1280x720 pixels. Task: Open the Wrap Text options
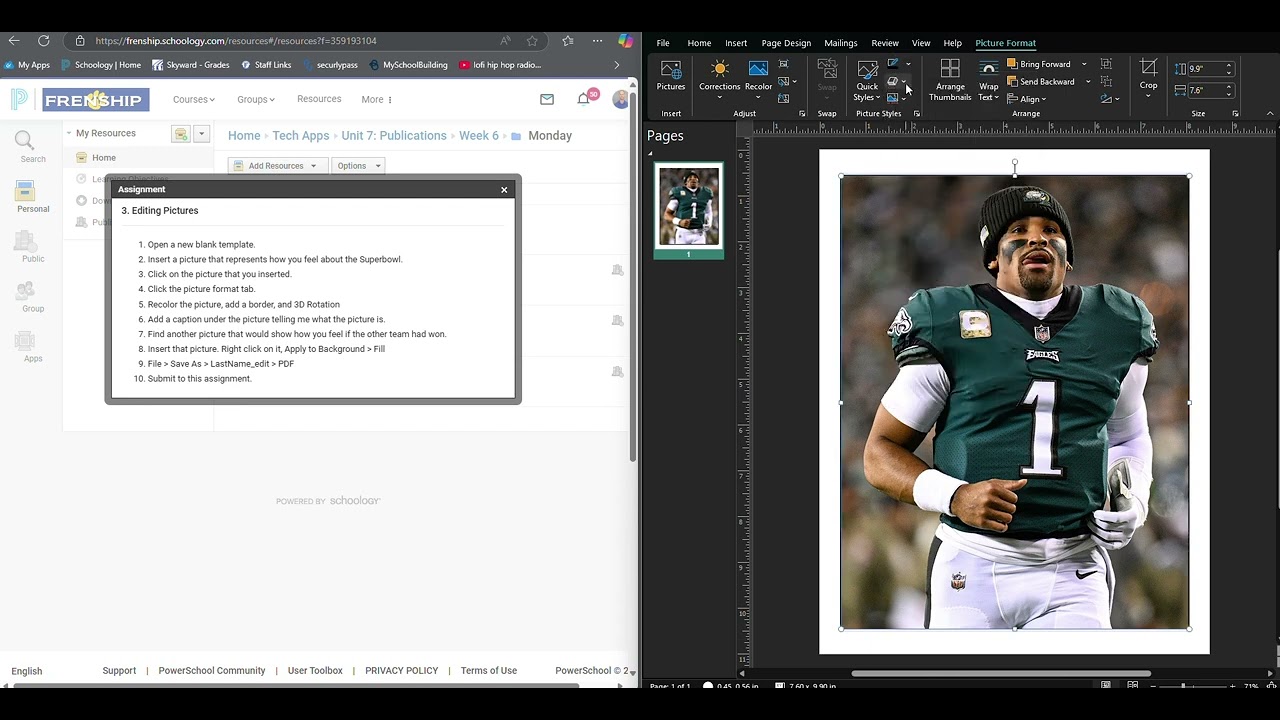point(988,80)
